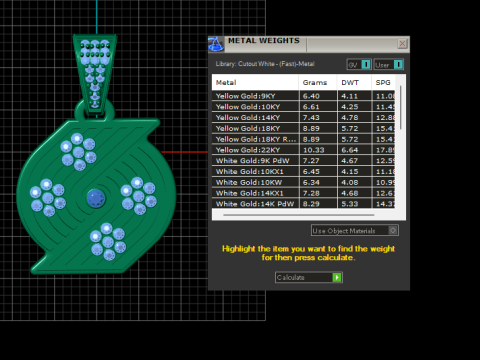
Task: Select the Yellow Gold:18KY row
Action: (303, 128)
